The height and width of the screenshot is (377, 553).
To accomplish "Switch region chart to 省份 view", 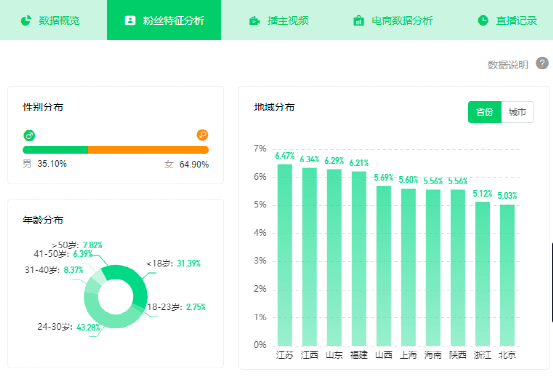I will (x=485, y=112).
